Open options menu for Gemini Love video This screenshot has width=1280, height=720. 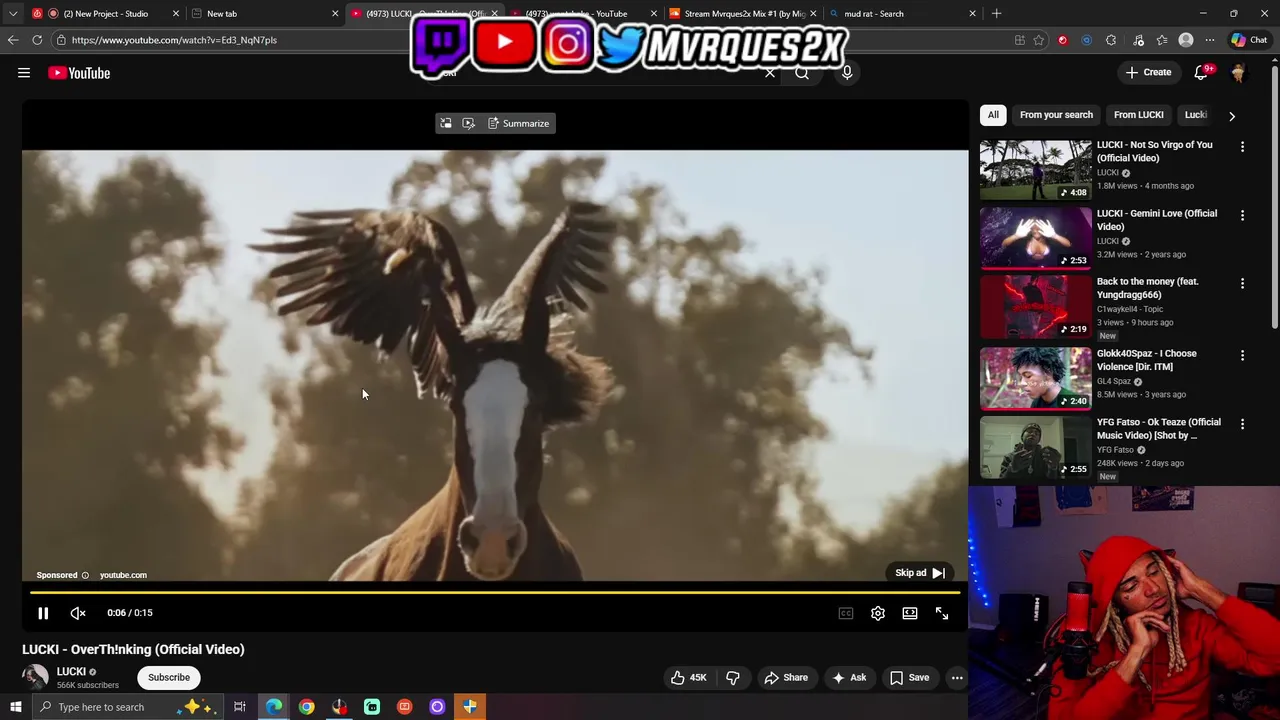(1242, 215)
